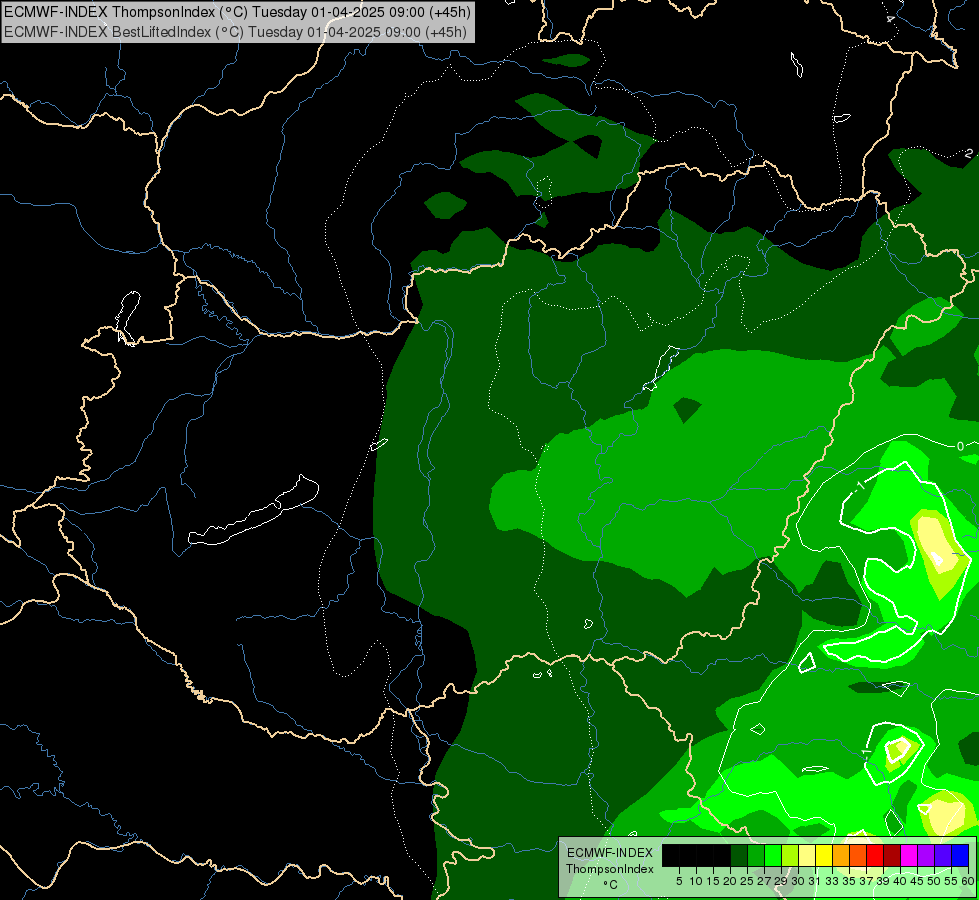Click the legend value label 55
The image size is (979, 900).
coord(951,881)
